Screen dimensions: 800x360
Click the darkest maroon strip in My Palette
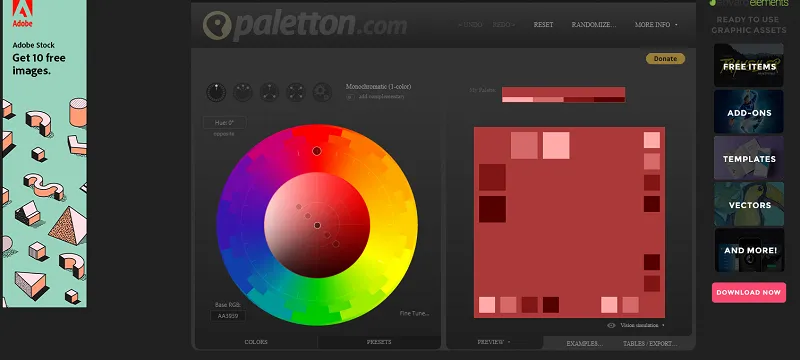coord(609,99)
